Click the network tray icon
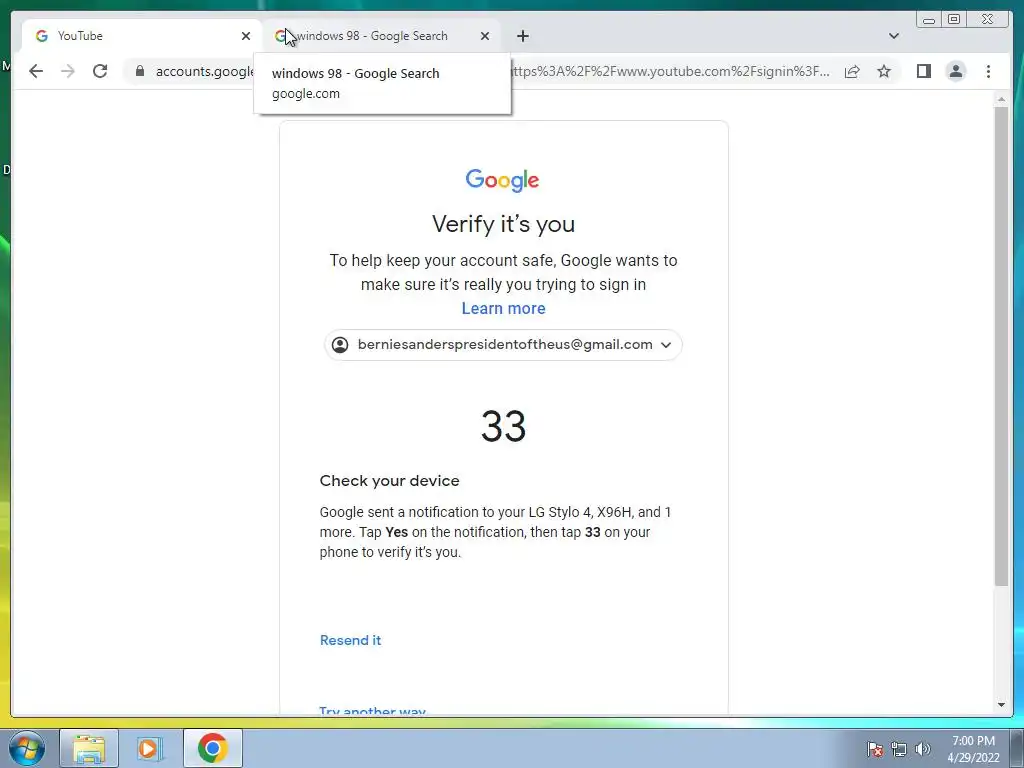The width and height of the screenshot is (1024, 768). coord(899,749)
